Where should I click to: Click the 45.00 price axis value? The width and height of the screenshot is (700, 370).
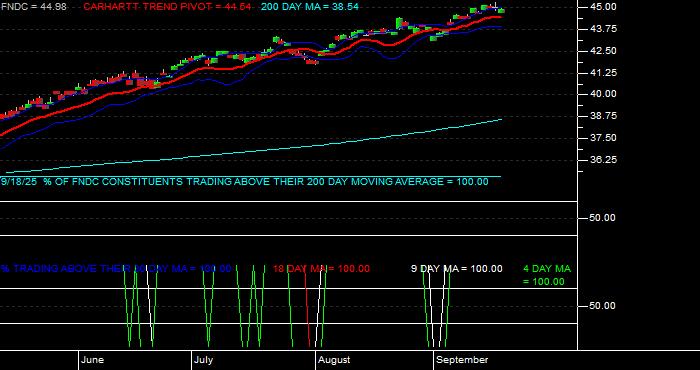tap(604, 7)
